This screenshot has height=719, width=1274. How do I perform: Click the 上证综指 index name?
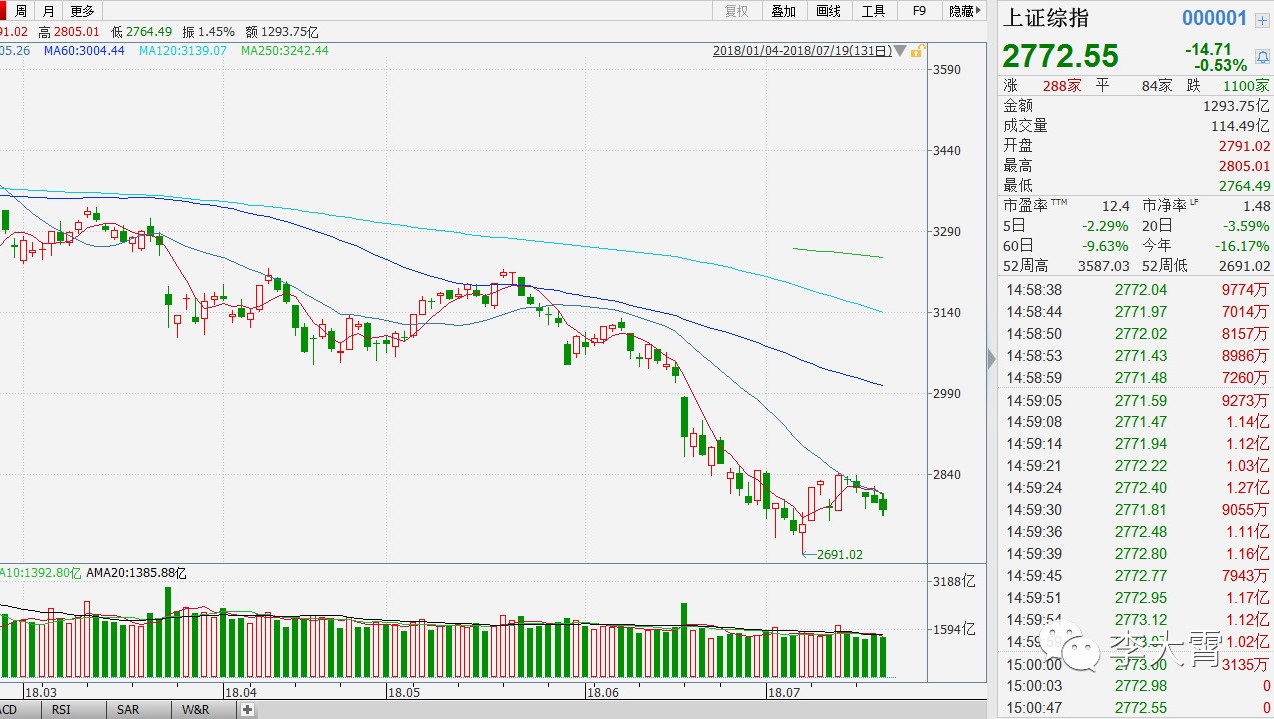1046,18
